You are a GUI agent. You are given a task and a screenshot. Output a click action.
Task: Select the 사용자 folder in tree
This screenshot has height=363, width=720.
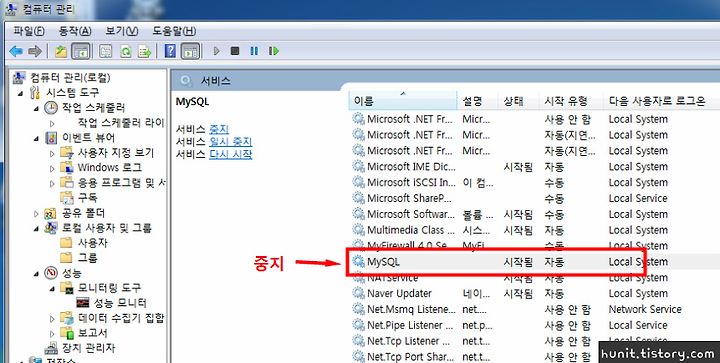click(x=92, y=243)
